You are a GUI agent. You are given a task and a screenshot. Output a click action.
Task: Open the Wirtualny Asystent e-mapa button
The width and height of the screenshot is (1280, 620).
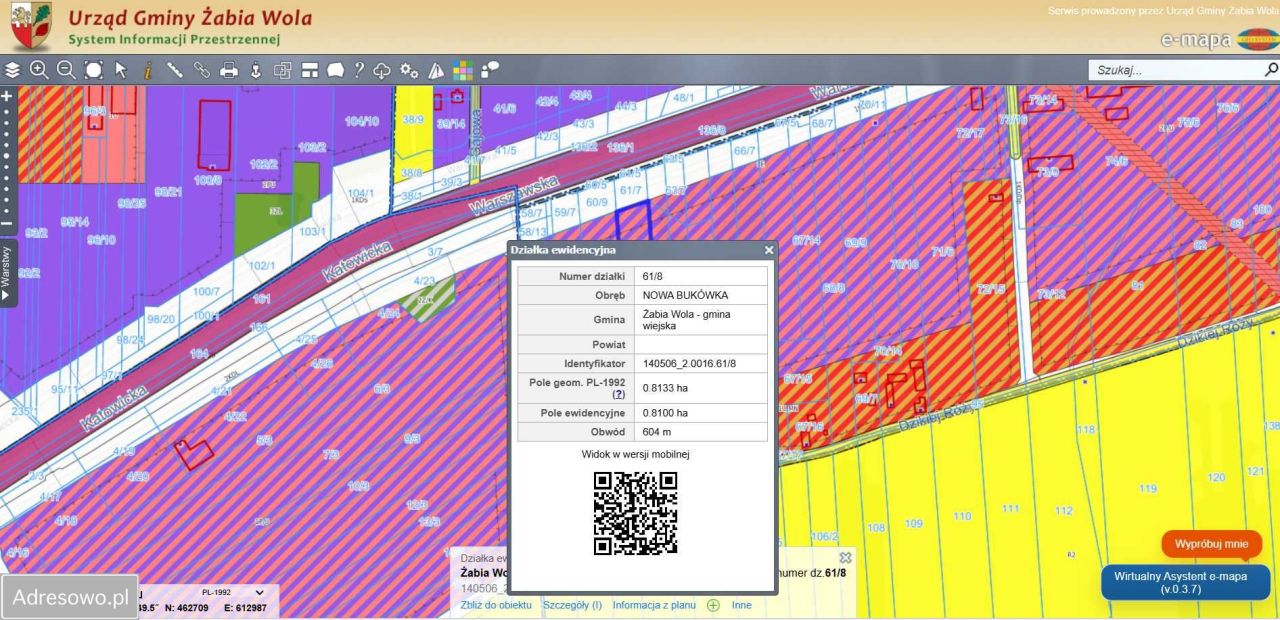pos(1185,583)
